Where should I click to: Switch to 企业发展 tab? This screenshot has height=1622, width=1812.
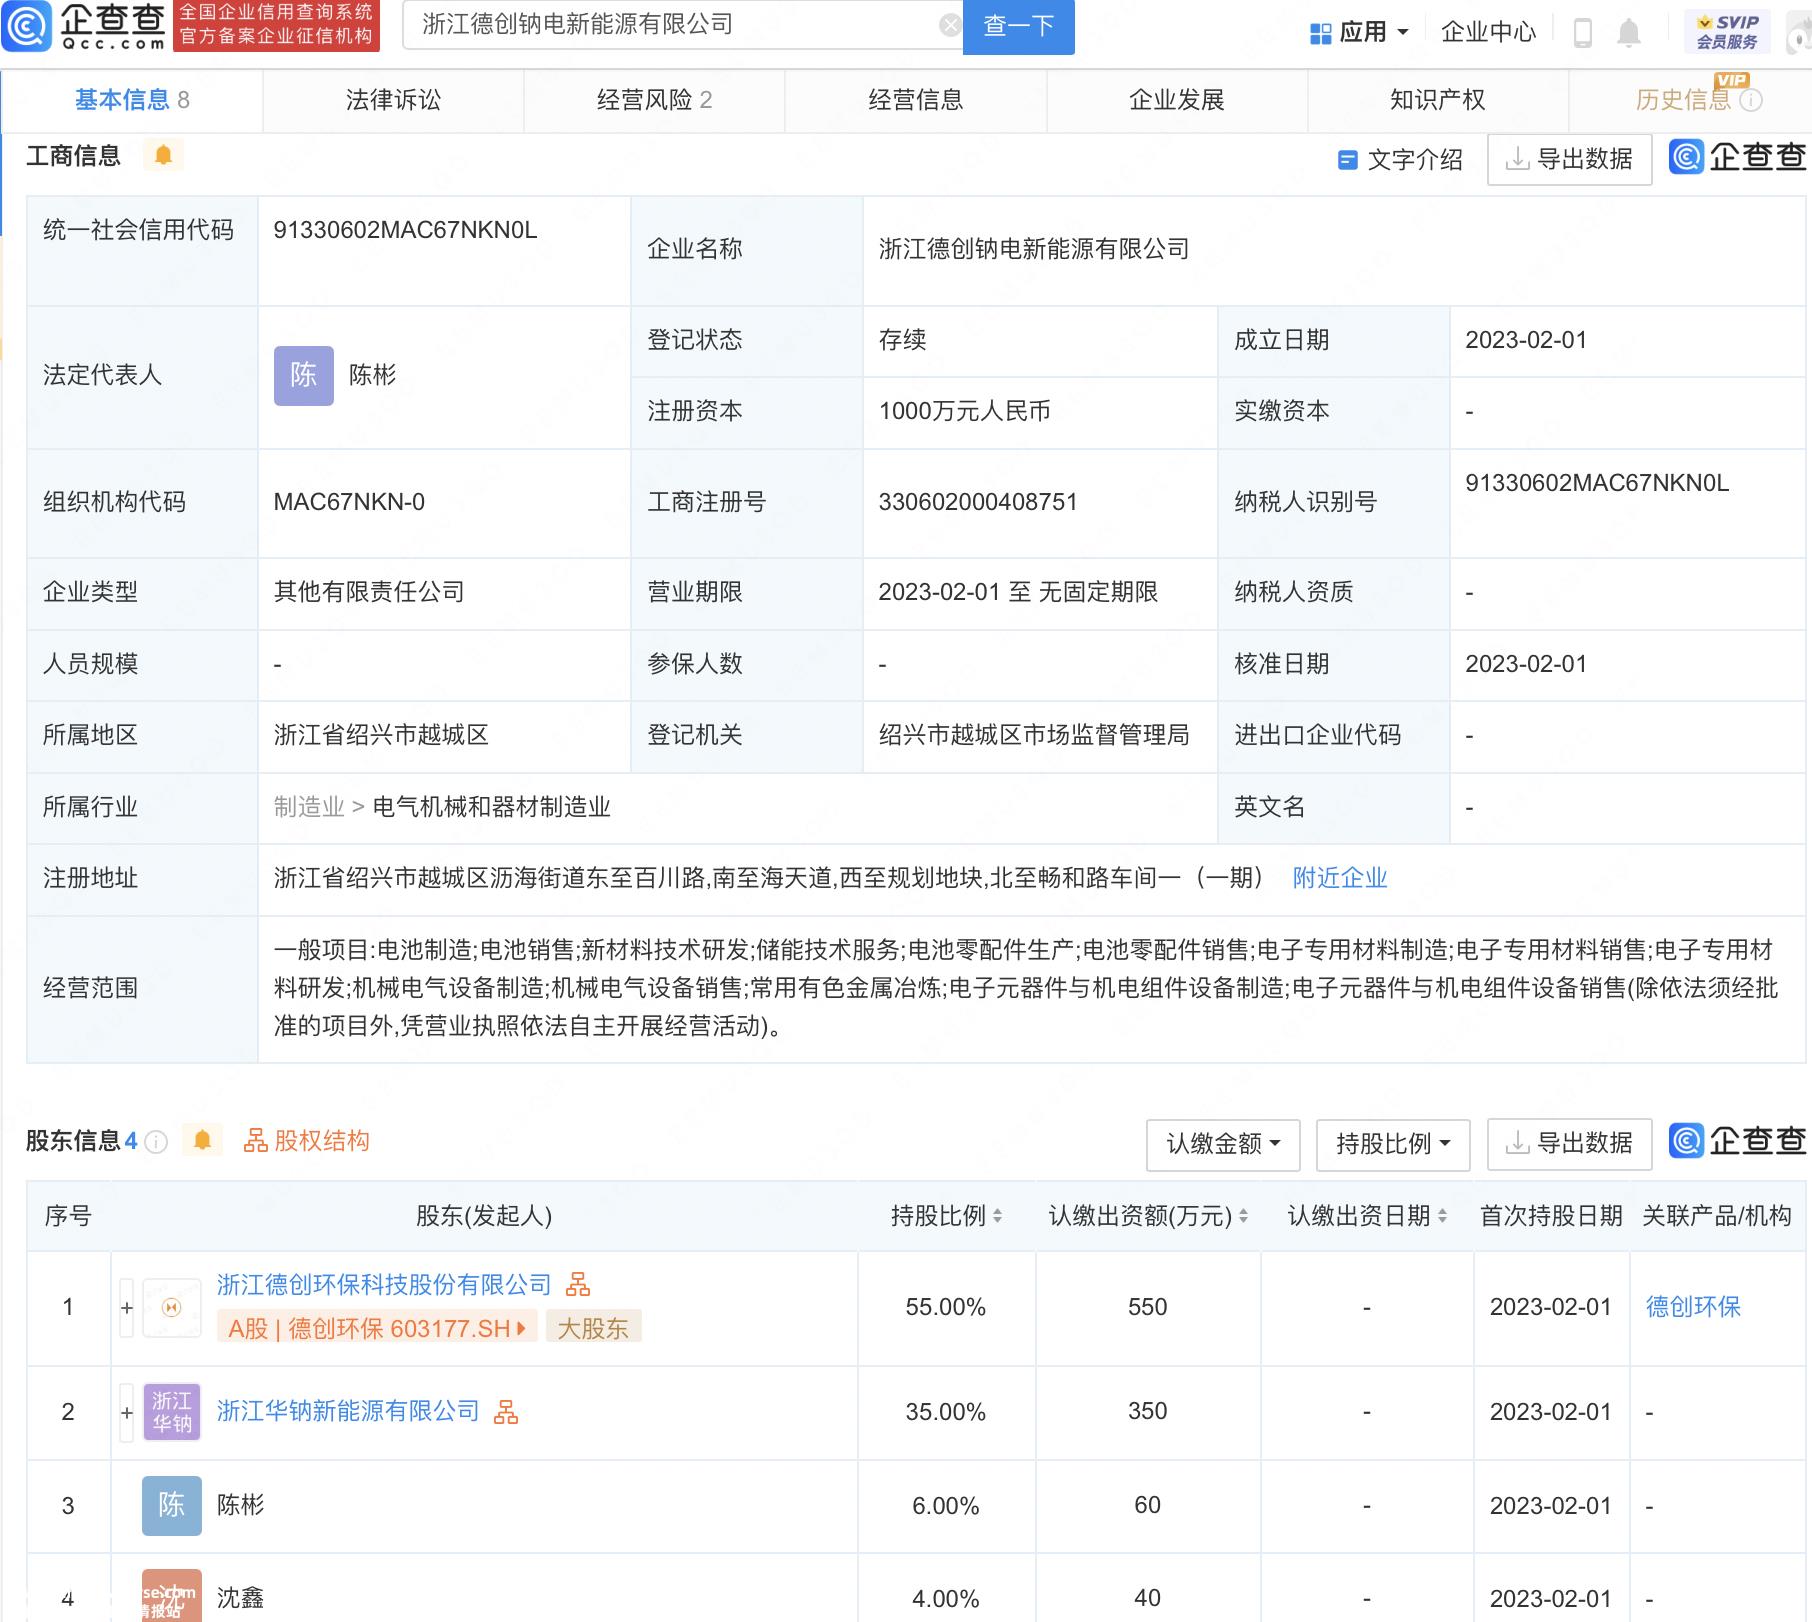[1177, 100]
